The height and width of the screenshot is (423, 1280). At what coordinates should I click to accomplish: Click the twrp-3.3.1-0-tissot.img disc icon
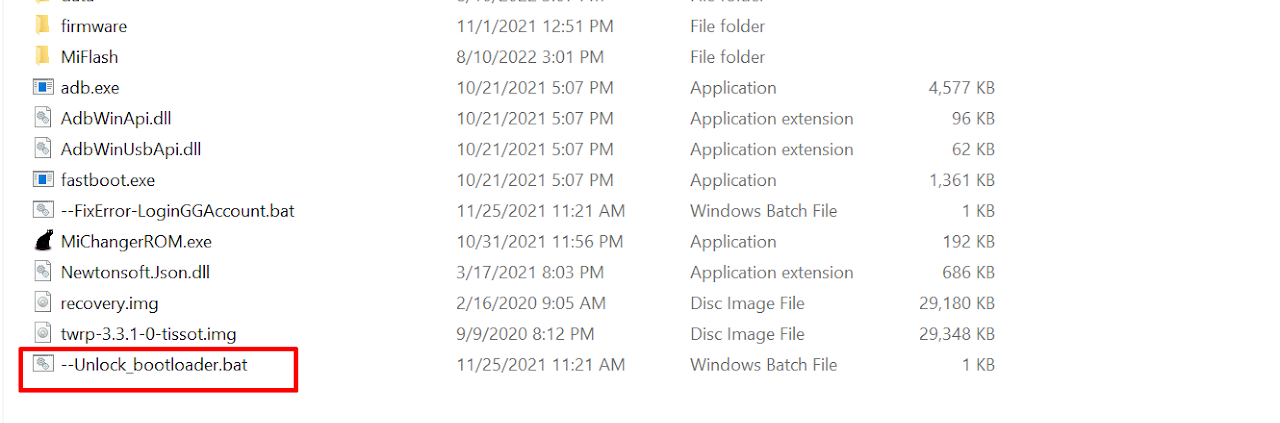click(x=42, y=334)
